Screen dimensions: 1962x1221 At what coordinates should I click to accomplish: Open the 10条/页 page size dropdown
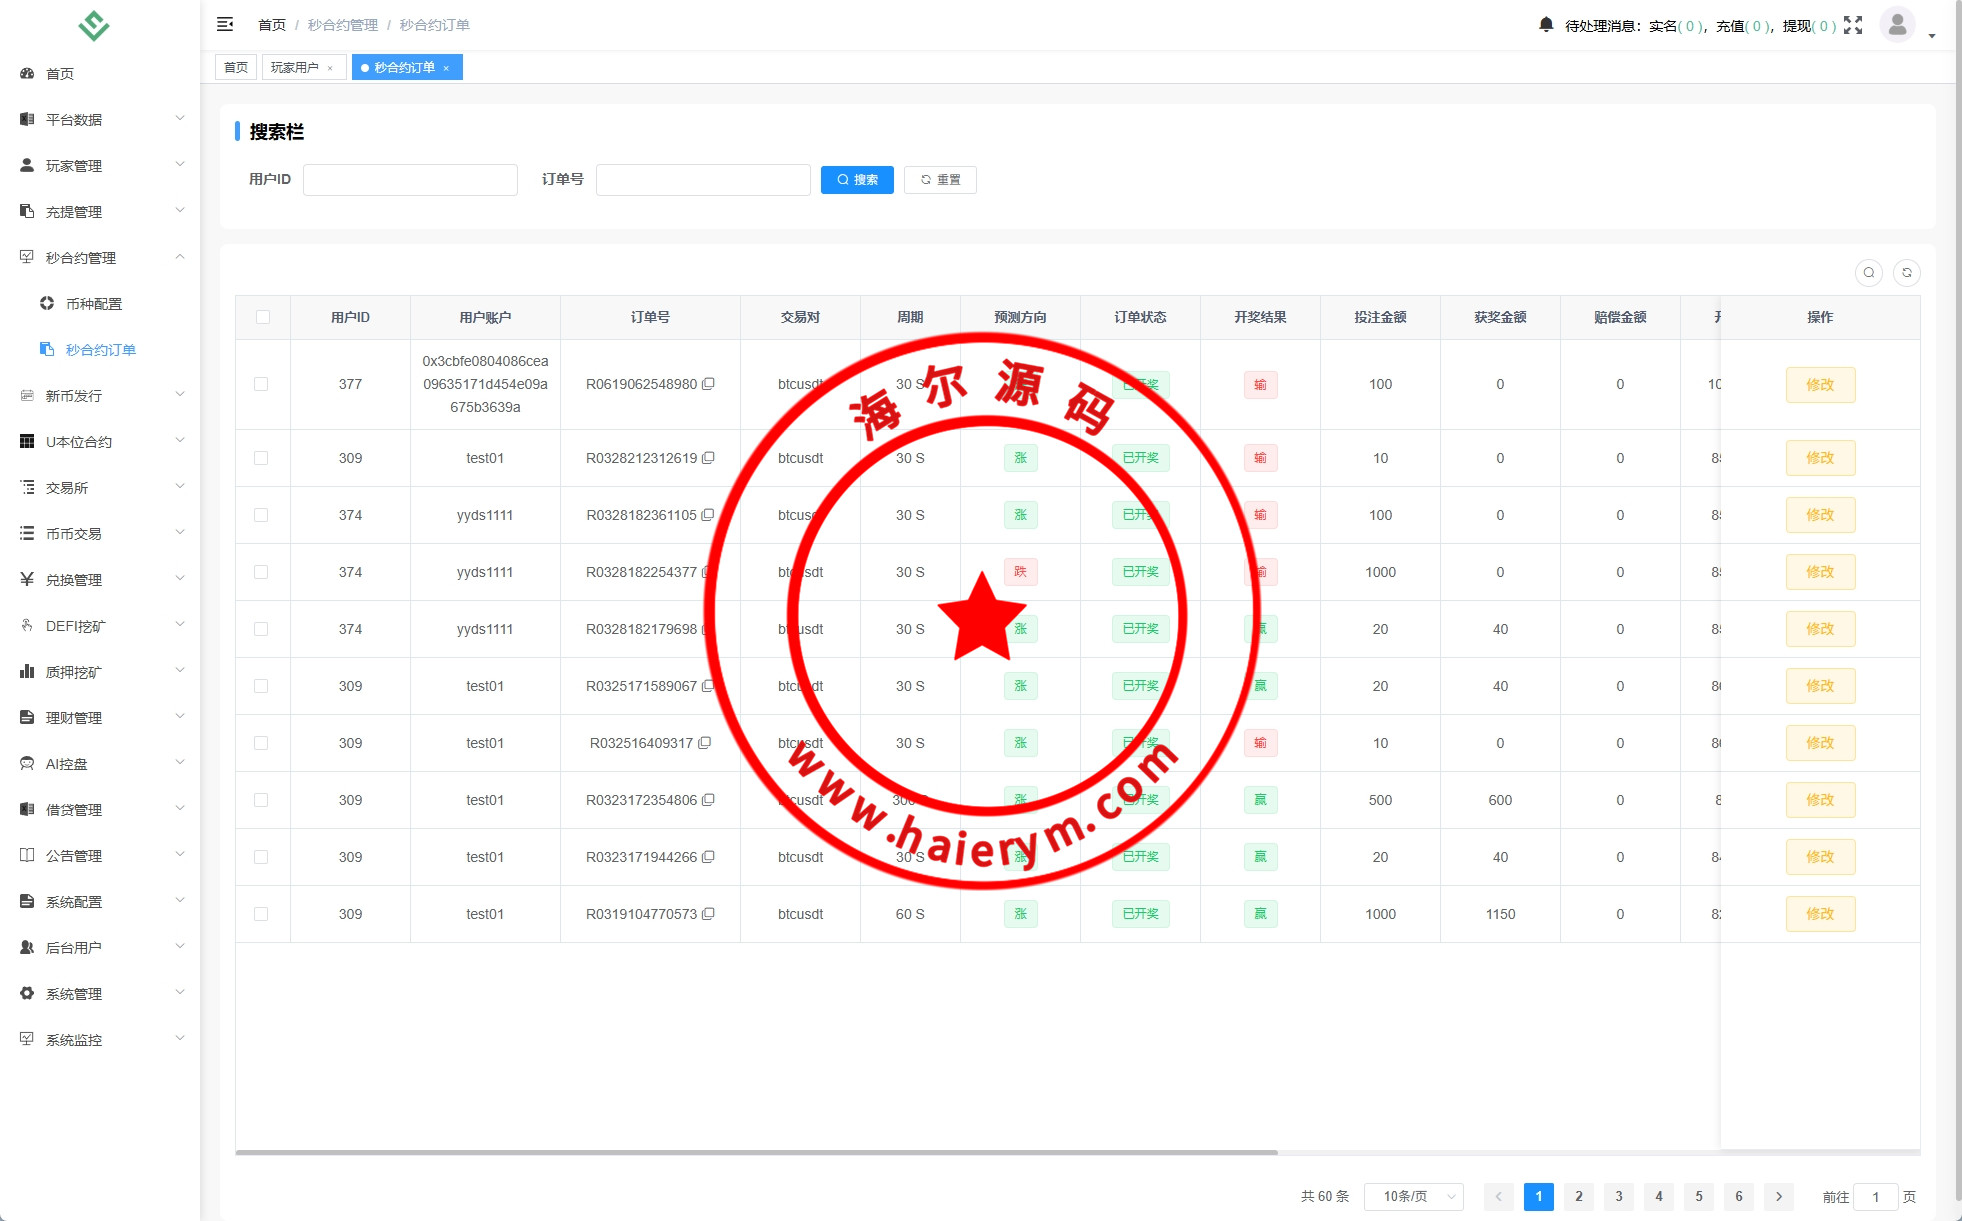click(x=1414, y=1196)
